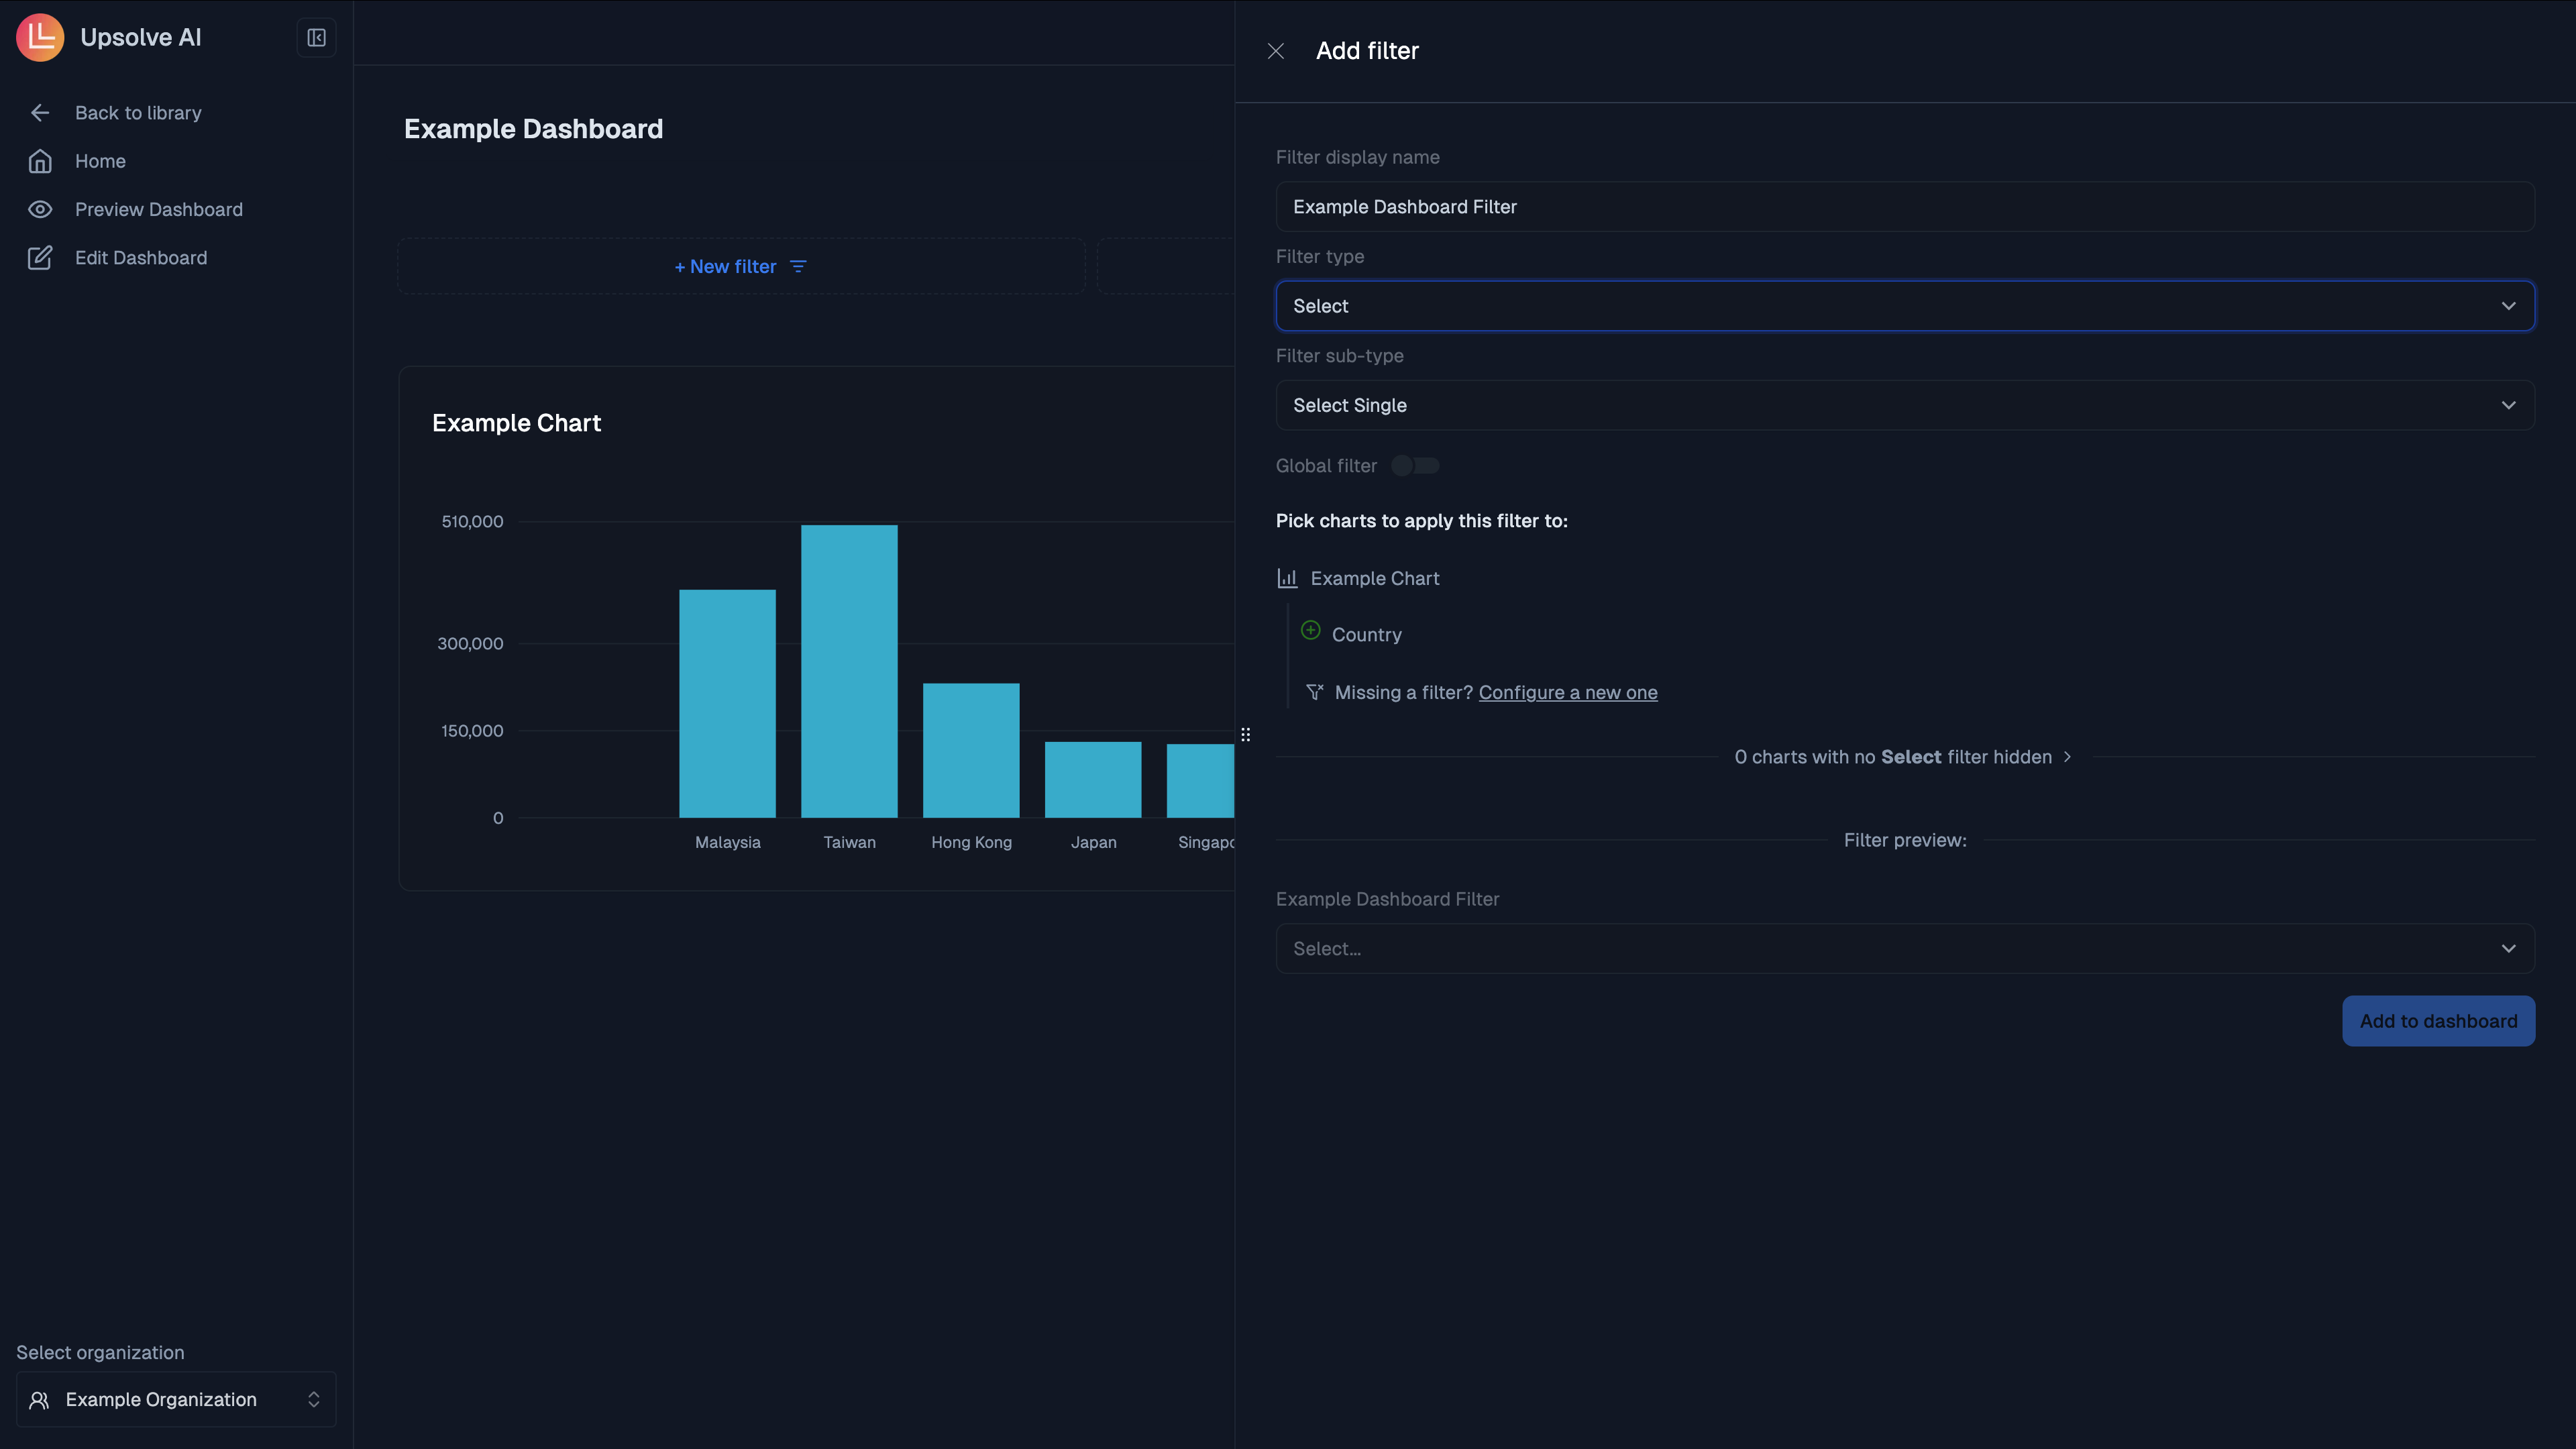The width and height of the screenshot is (2576, 1449).
Task: Open the Select Single sub-type dropdown
Action: [1904, 405]
